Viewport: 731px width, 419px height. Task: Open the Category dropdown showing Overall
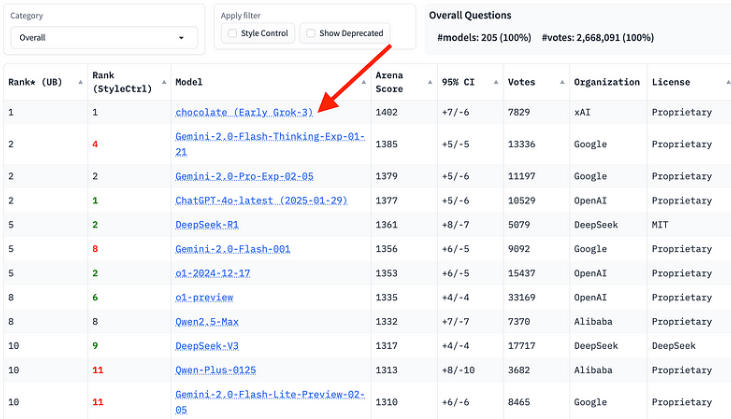click(x=104, y=38)
